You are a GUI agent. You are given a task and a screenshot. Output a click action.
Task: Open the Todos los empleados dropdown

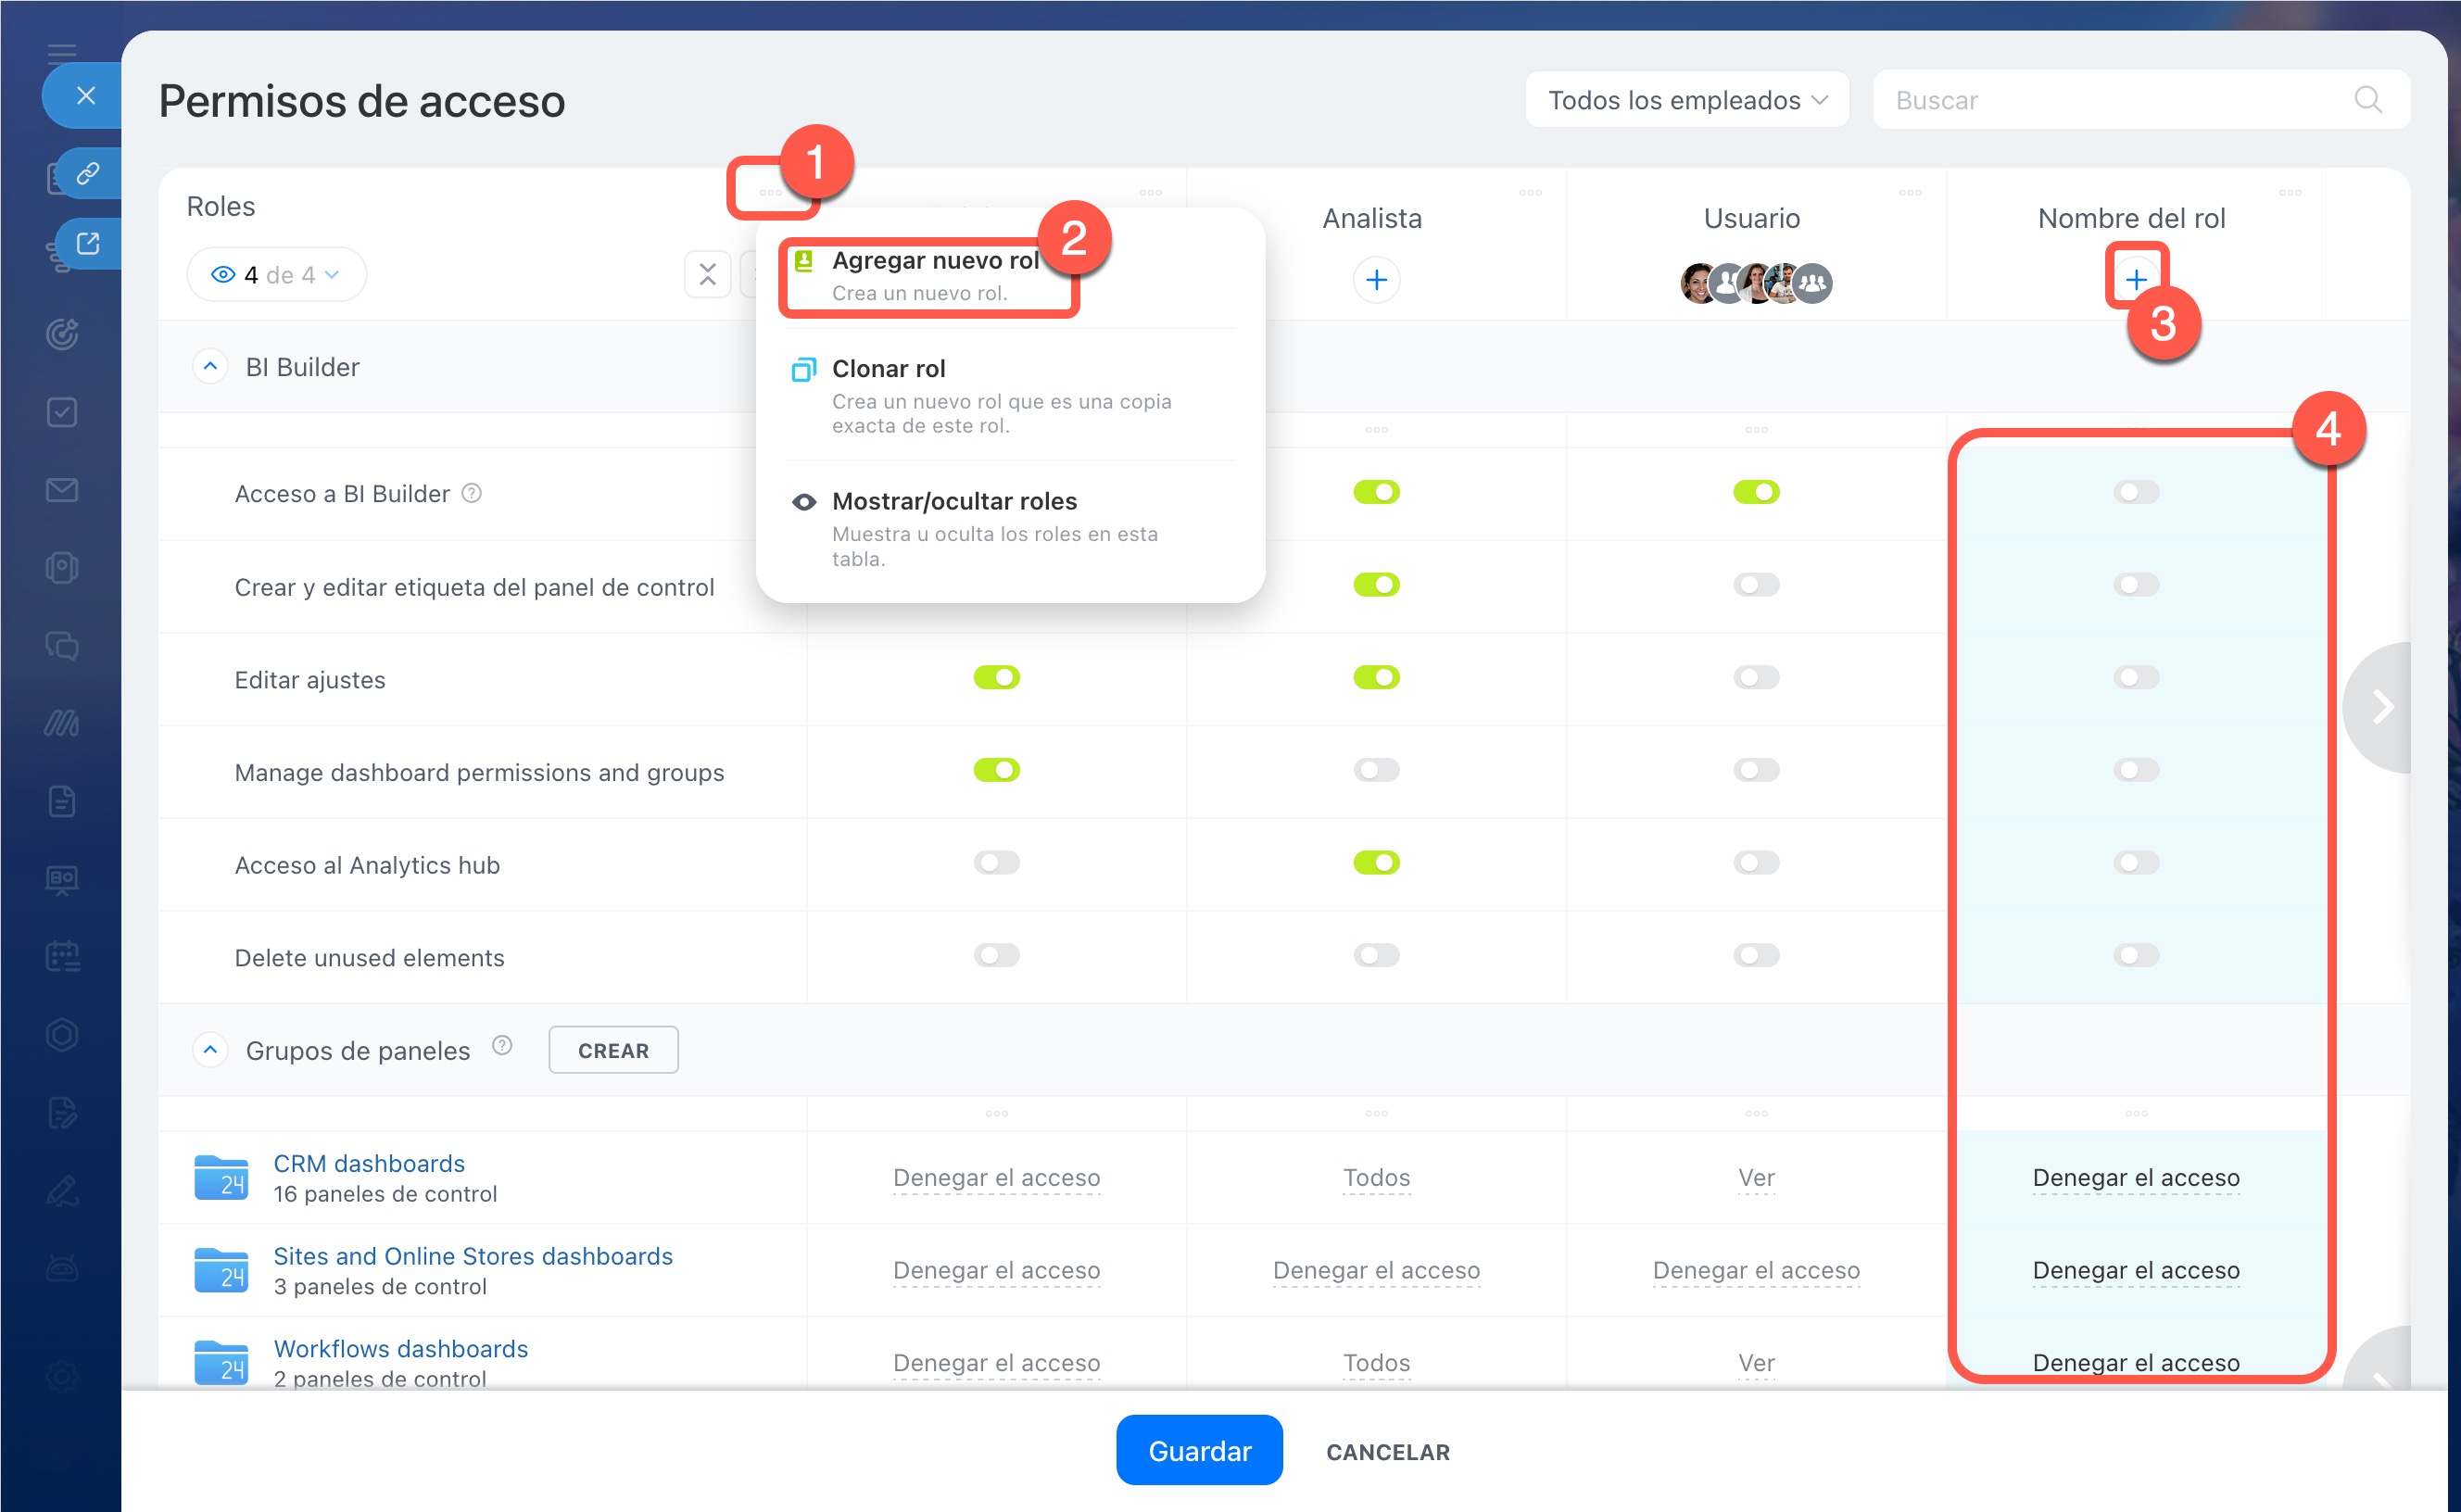(1686, 100)
